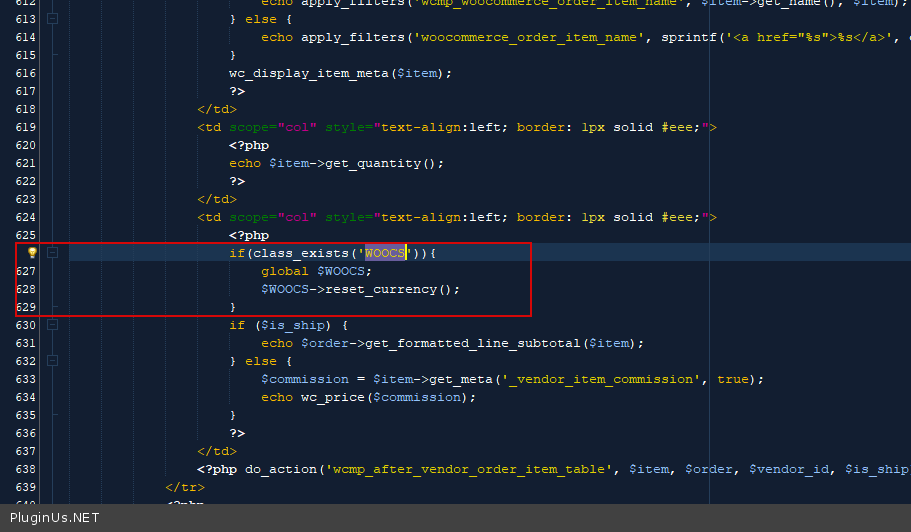Select line number 638 in gutter
This screenshot has width=911, height=532.
click(x=26, y=469)
